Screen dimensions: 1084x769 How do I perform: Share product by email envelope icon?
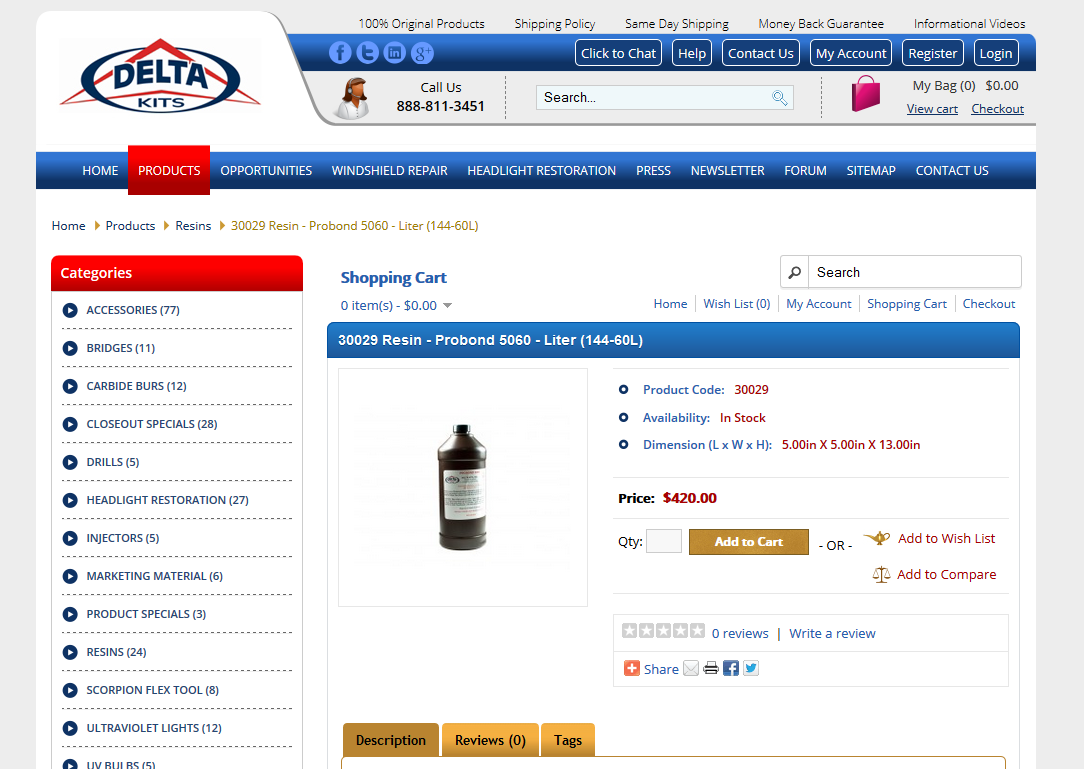click(x=691, y=668)
